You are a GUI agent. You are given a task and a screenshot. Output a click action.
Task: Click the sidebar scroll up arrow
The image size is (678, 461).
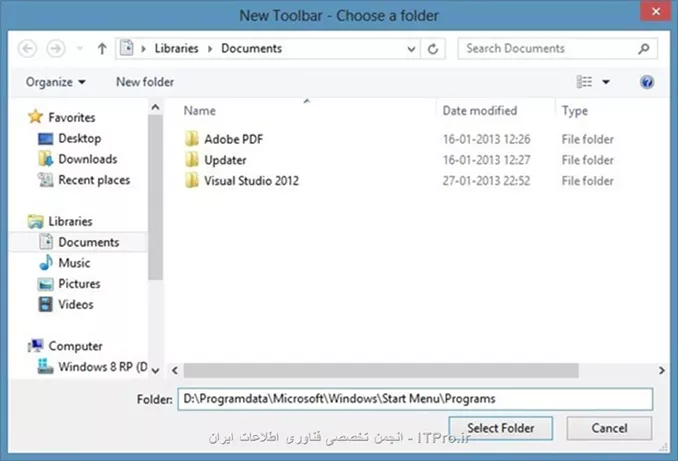[x=155, y=107]
